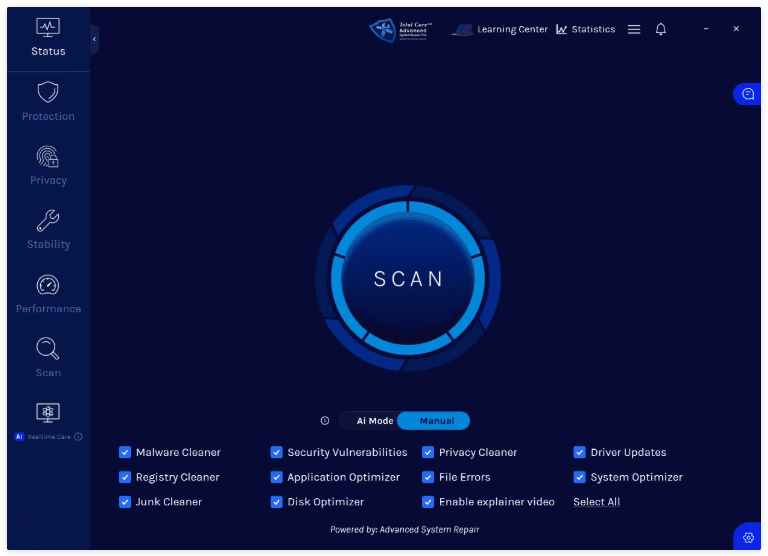Uncheck the System Optimizer checkbox
Screen dimensions: 768x556
click(579, 477)
